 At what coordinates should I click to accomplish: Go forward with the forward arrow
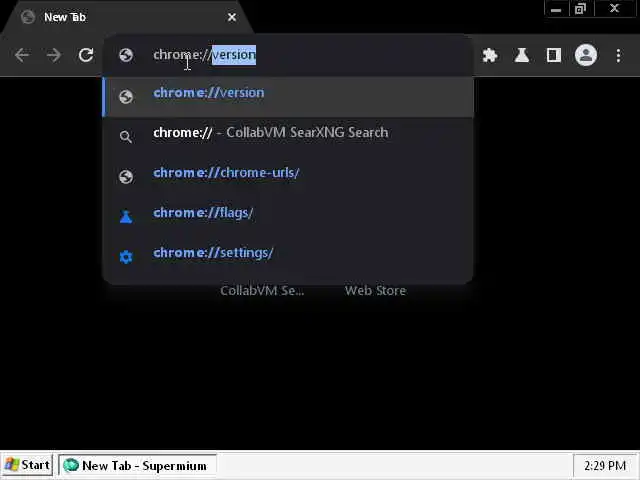[54, 55]
